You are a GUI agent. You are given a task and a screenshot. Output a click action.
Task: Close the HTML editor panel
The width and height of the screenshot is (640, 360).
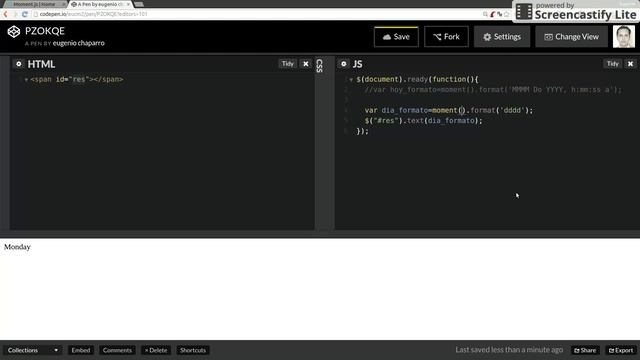(306, 64)
